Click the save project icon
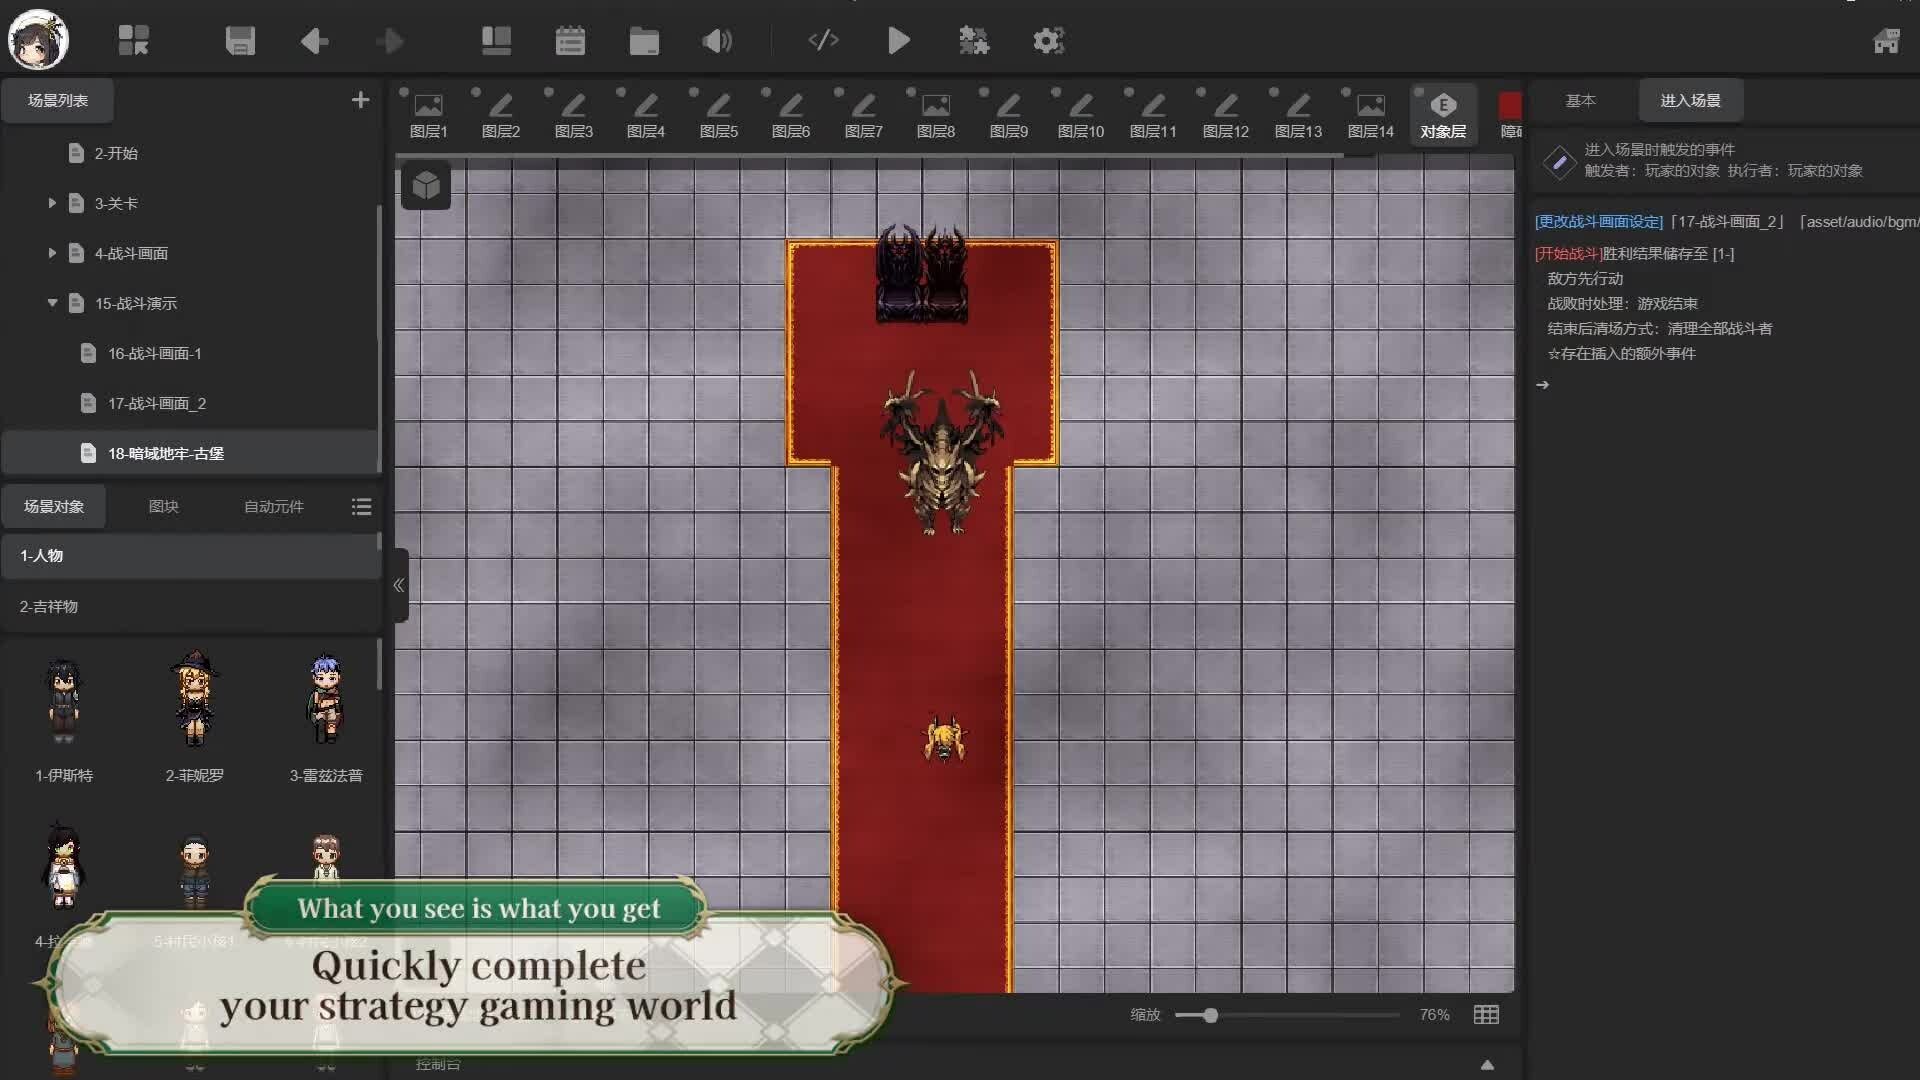1920x1080 pixels. tap(240, 41)
